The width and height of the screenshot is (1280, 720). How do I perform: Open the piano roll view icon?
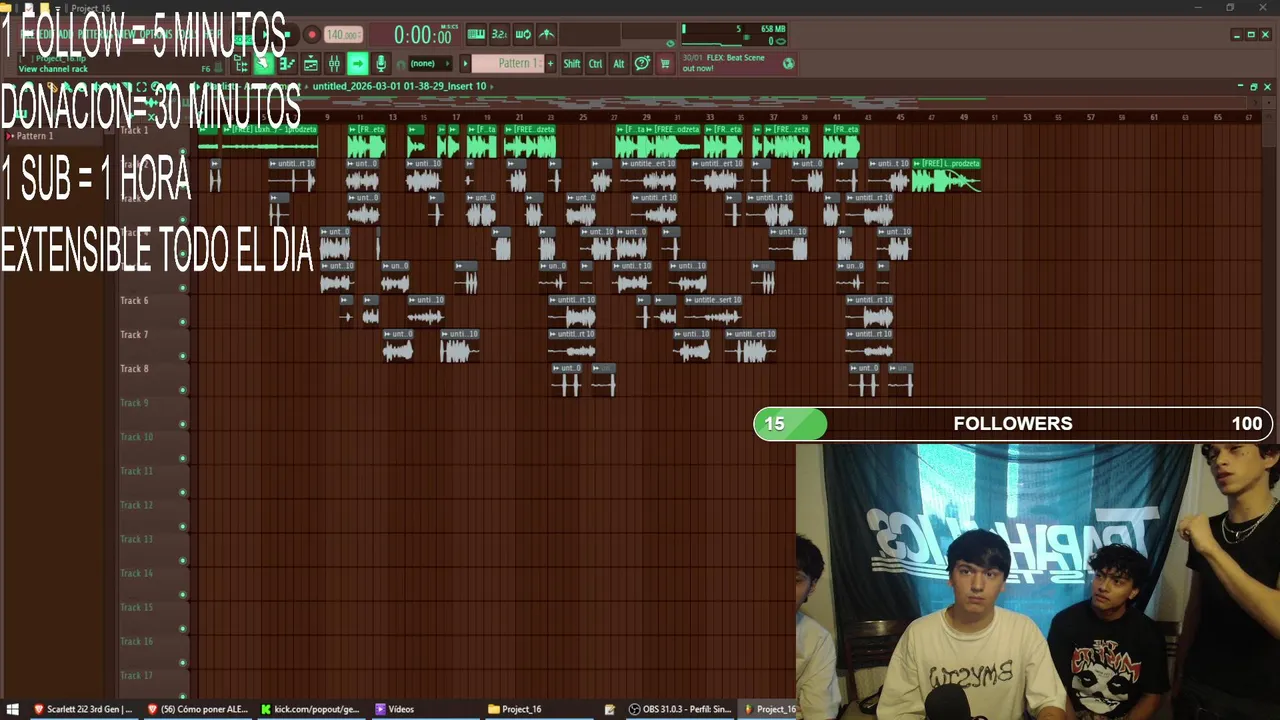[x=287, y=64]
